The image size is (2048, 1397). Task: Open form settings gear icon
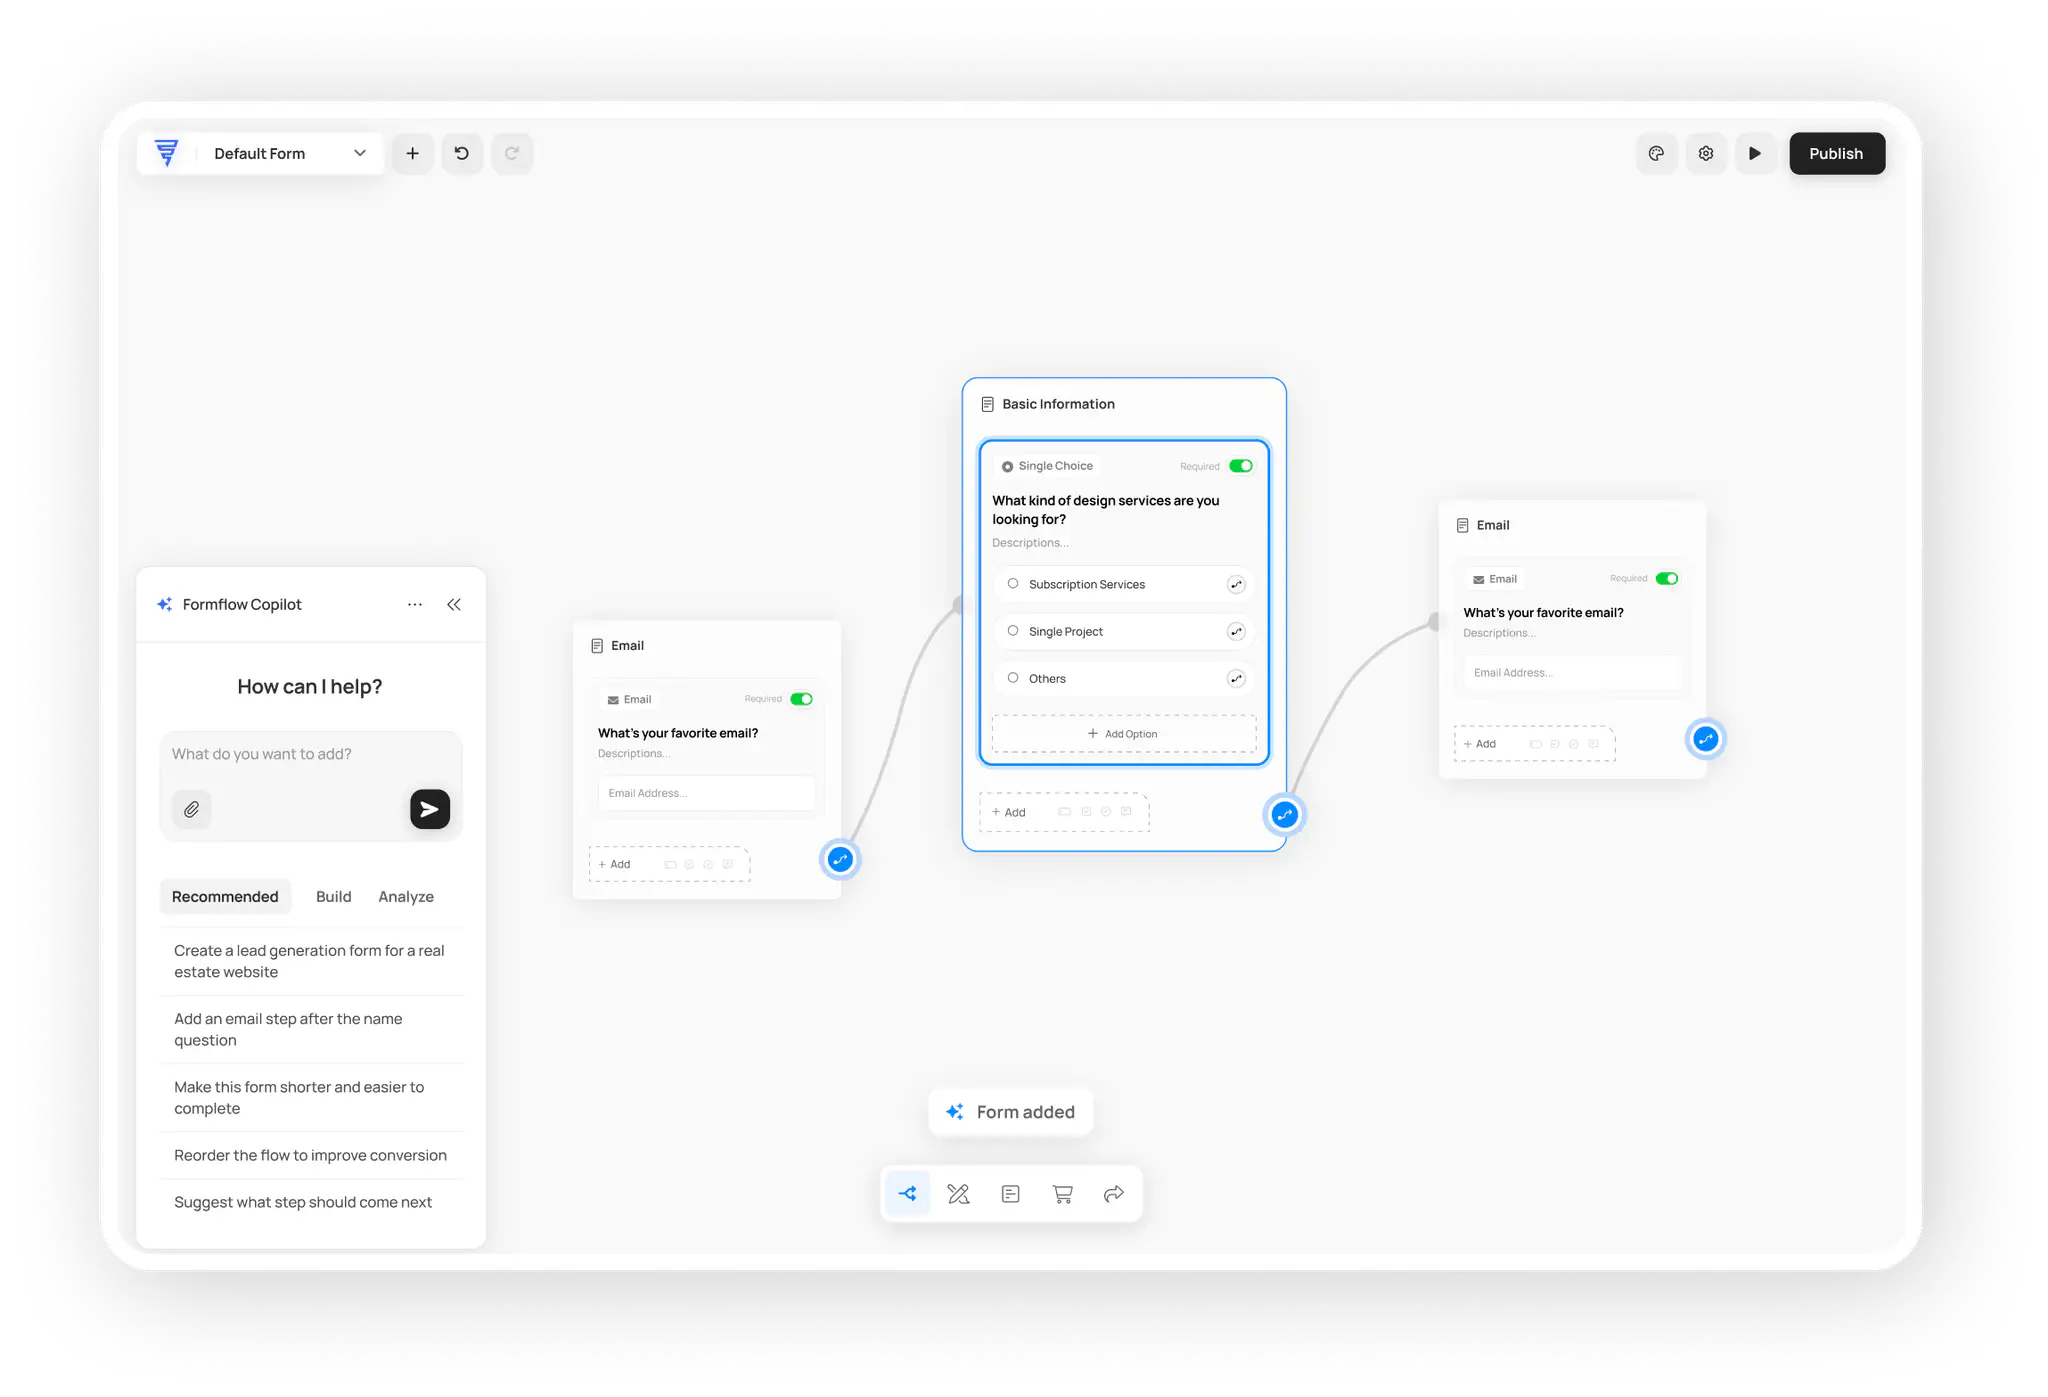(1706, 154)
